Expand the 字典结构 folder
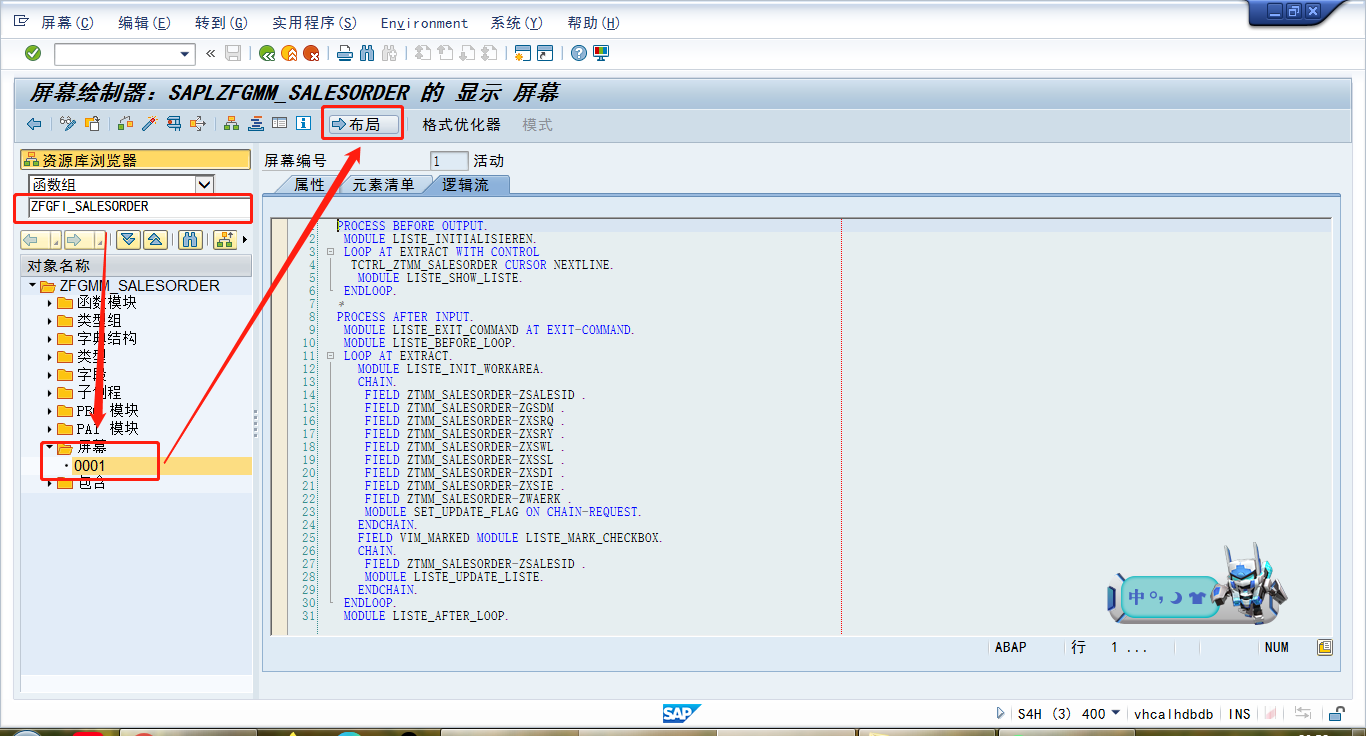This screenshot has height=736, width=1366. click(49, 339)
